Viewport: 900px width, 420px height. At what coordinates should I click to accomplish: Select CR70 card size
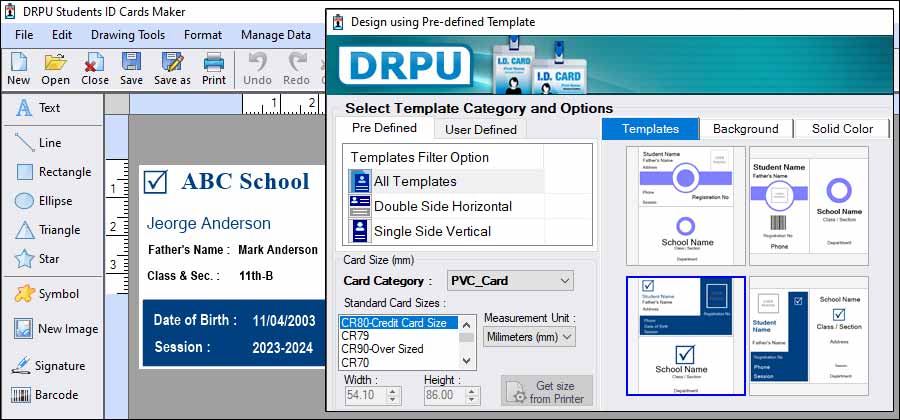(x=399, y=363)
